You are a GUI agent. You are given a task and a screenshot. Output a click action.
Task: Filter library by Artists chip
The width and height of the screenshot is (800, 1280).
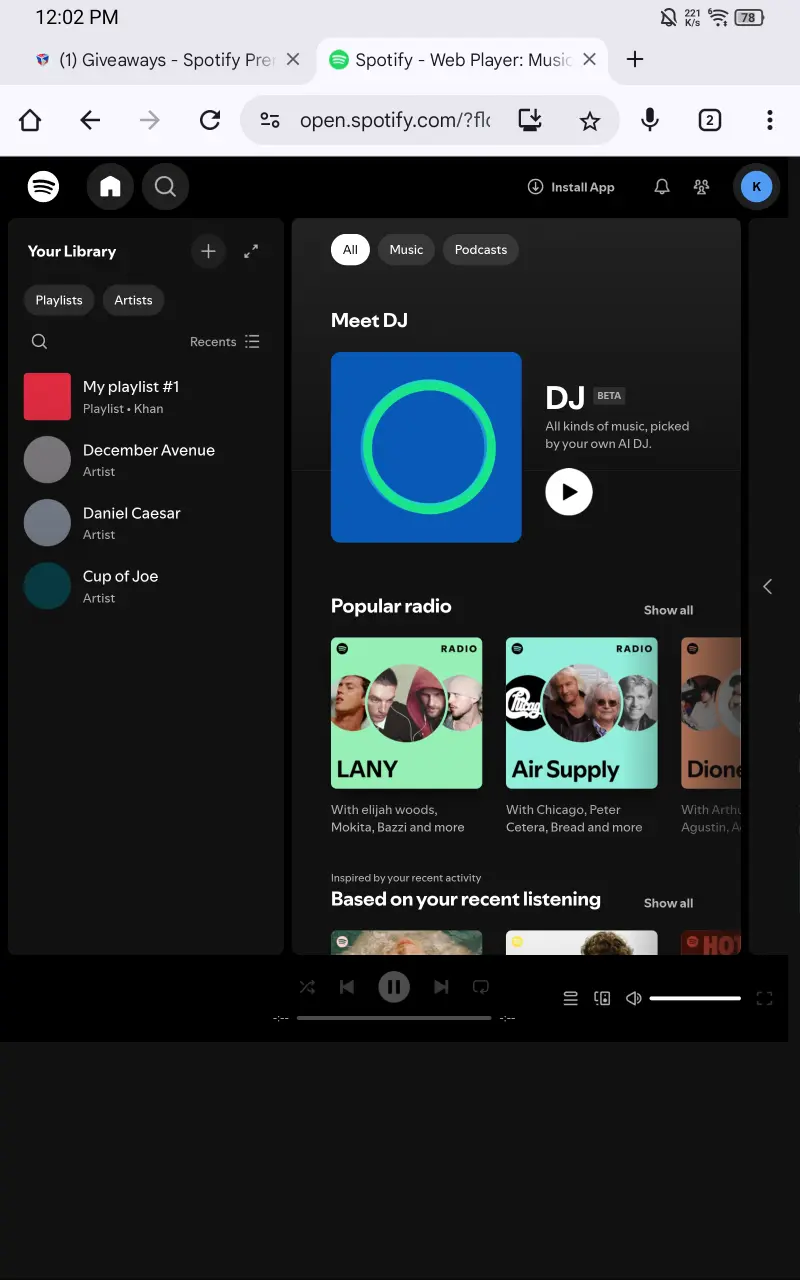tap(133, 300)
